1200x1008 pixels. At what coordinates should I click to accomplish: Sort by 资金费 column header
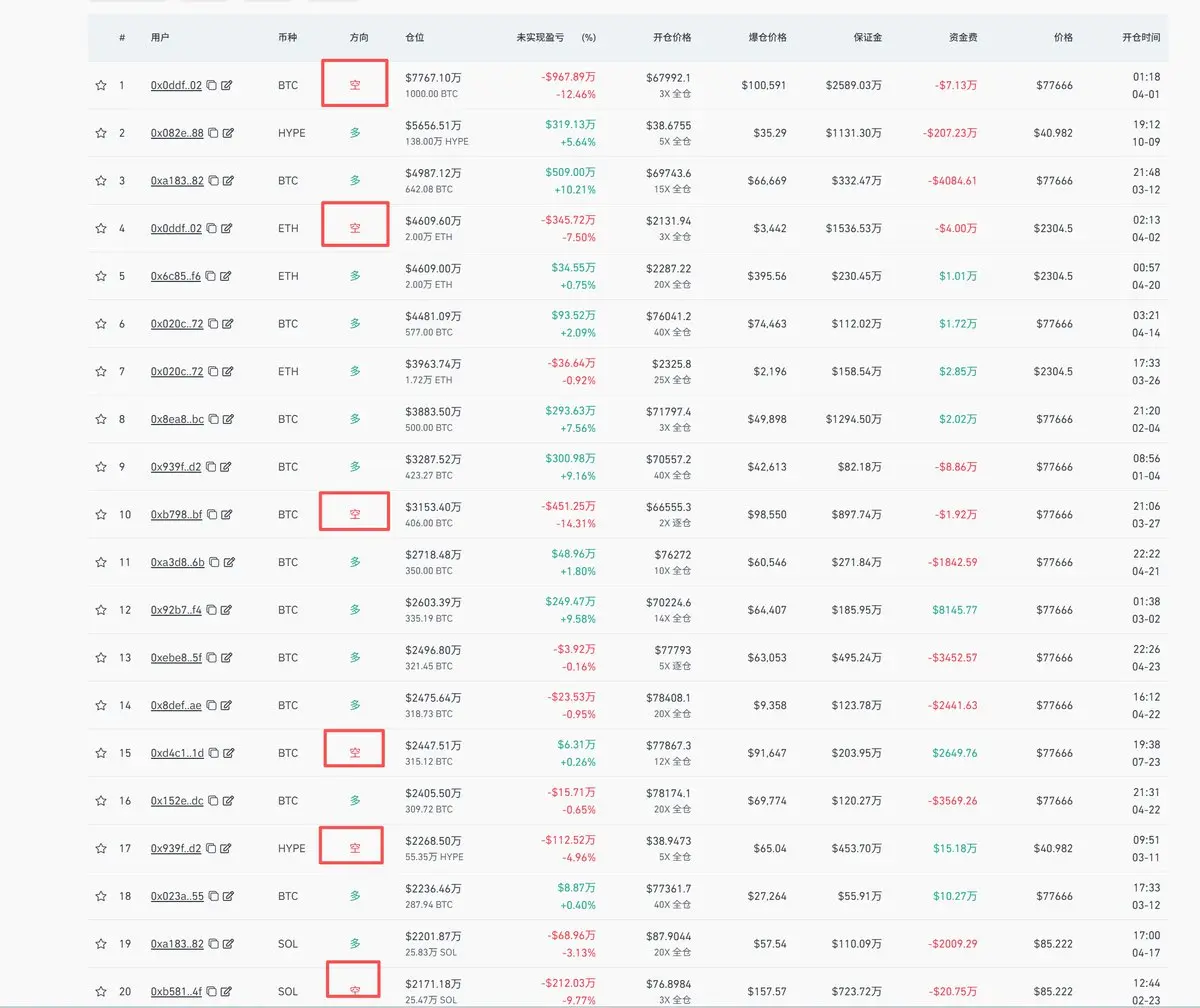964,38
